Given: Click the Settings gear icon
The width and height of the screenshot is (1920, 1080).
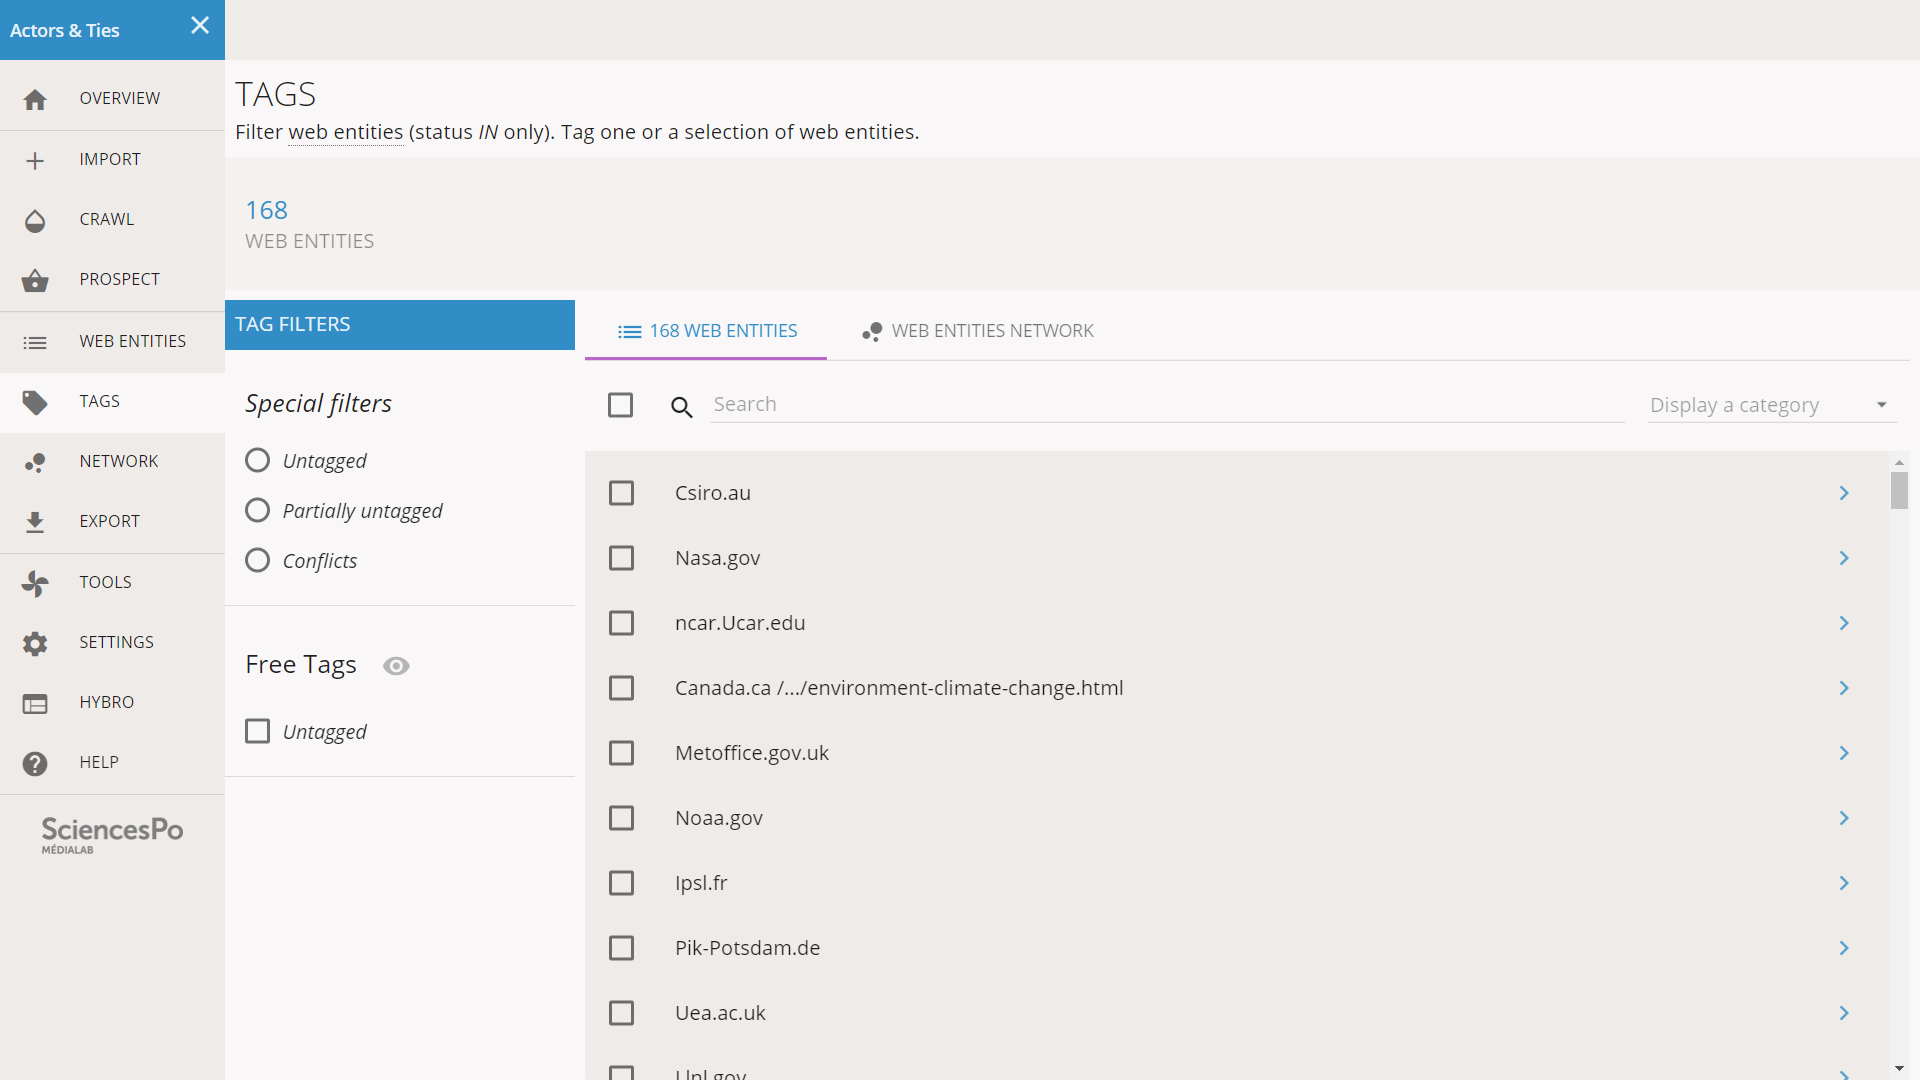Looking at the screenshot, I should point(35,643).
